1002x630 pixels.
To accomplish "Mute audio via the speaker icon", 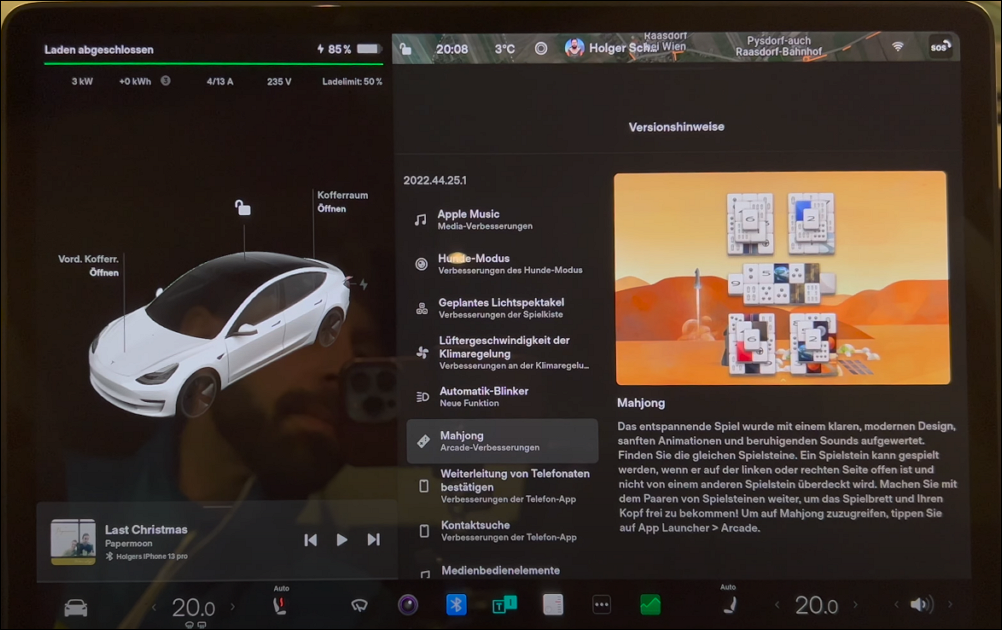I will (x=921, y=604).
